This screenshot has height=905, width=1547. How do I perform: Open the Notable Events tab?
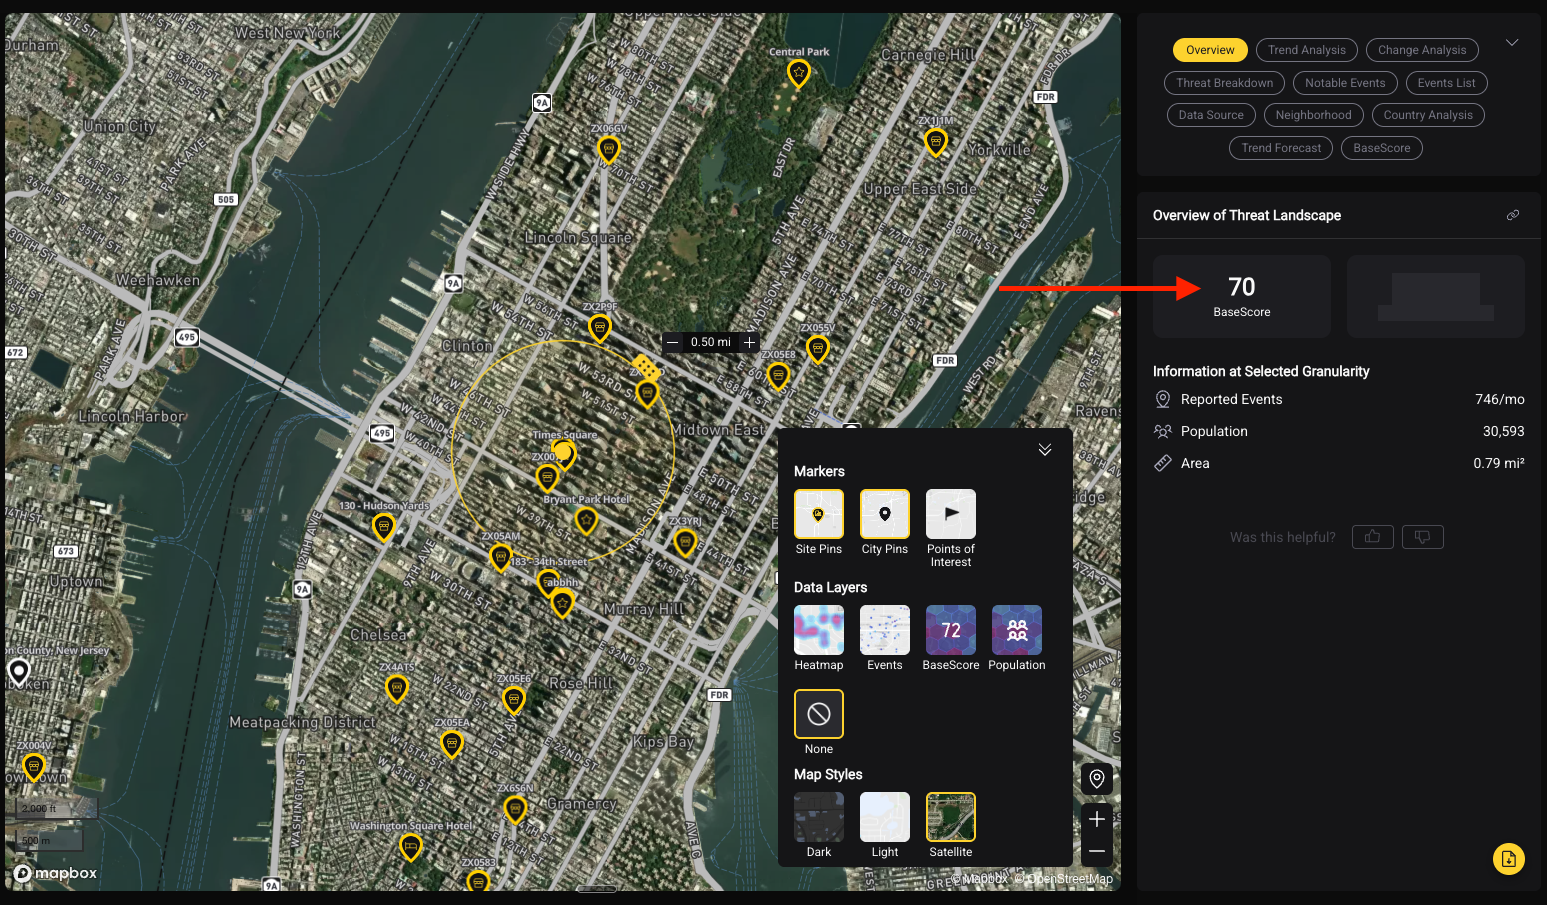pos(1345,83)
